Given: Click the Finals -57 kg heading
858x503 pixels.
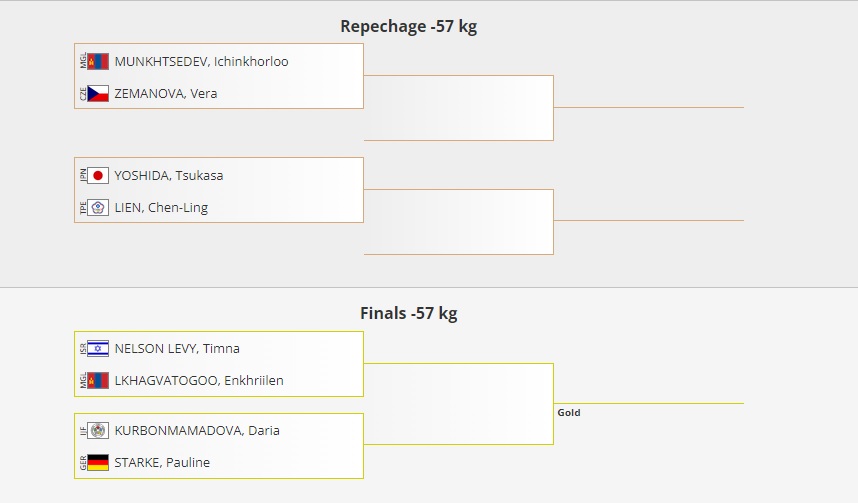Looking at the screenshot, I should tap(408, 314).
